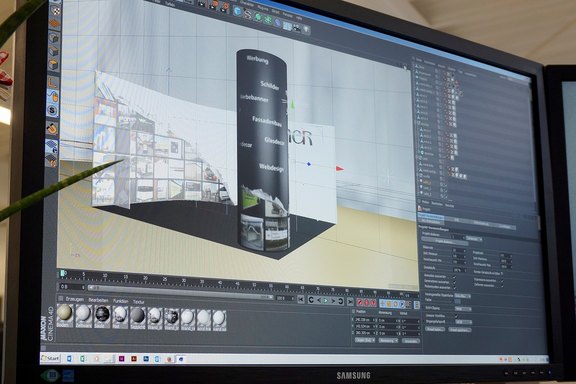Play the animation with green arrow
Screen dimensions: 576x384
point(325,301)
